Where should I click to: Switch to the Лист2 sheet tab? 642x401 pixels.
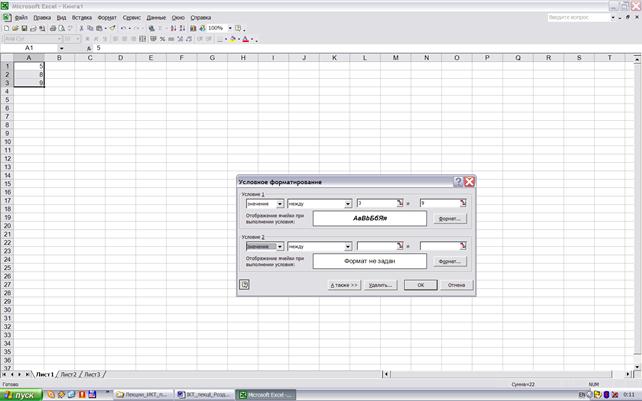pyautogui.click(x=69, y=374)
